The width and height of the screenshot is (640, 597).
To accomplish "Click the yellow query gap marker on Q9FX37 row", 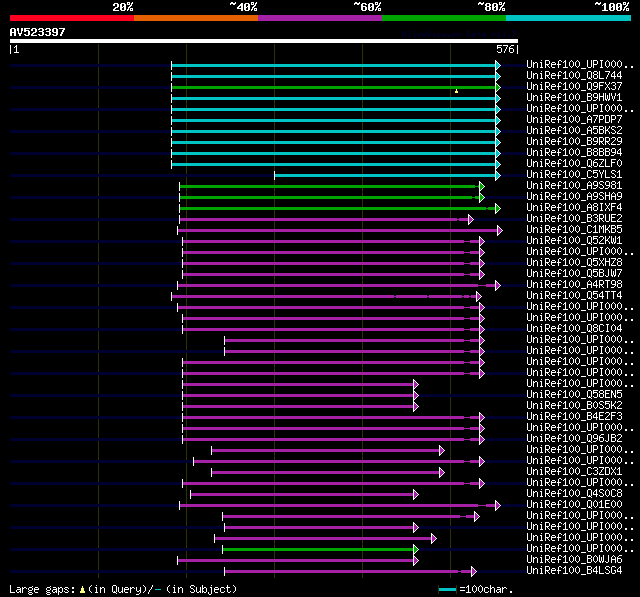I will click(456, 91).
